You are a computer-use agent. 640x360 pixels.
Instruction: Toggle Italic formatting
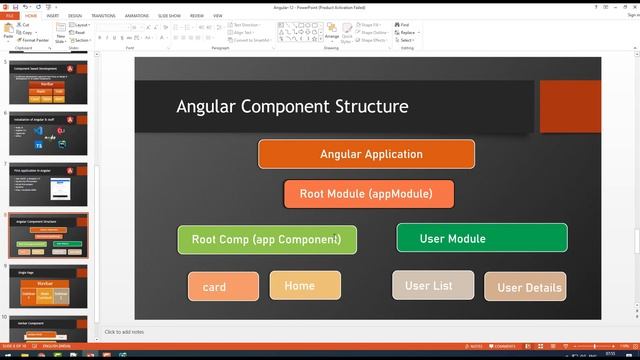107,38
